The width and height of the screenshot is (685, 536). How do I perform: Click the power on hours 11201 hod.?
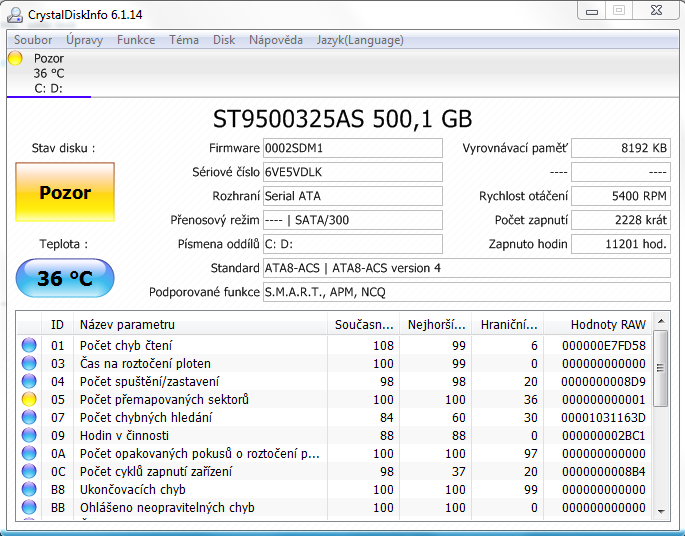[621, 244]
